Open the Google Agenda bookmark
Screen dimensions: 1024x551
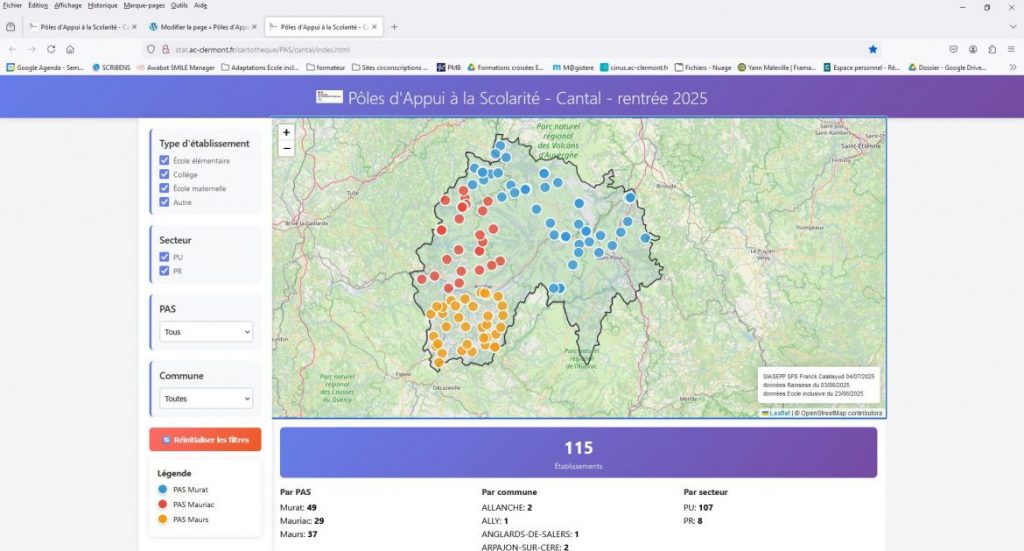pyautogui.click(x=45, y=68)
